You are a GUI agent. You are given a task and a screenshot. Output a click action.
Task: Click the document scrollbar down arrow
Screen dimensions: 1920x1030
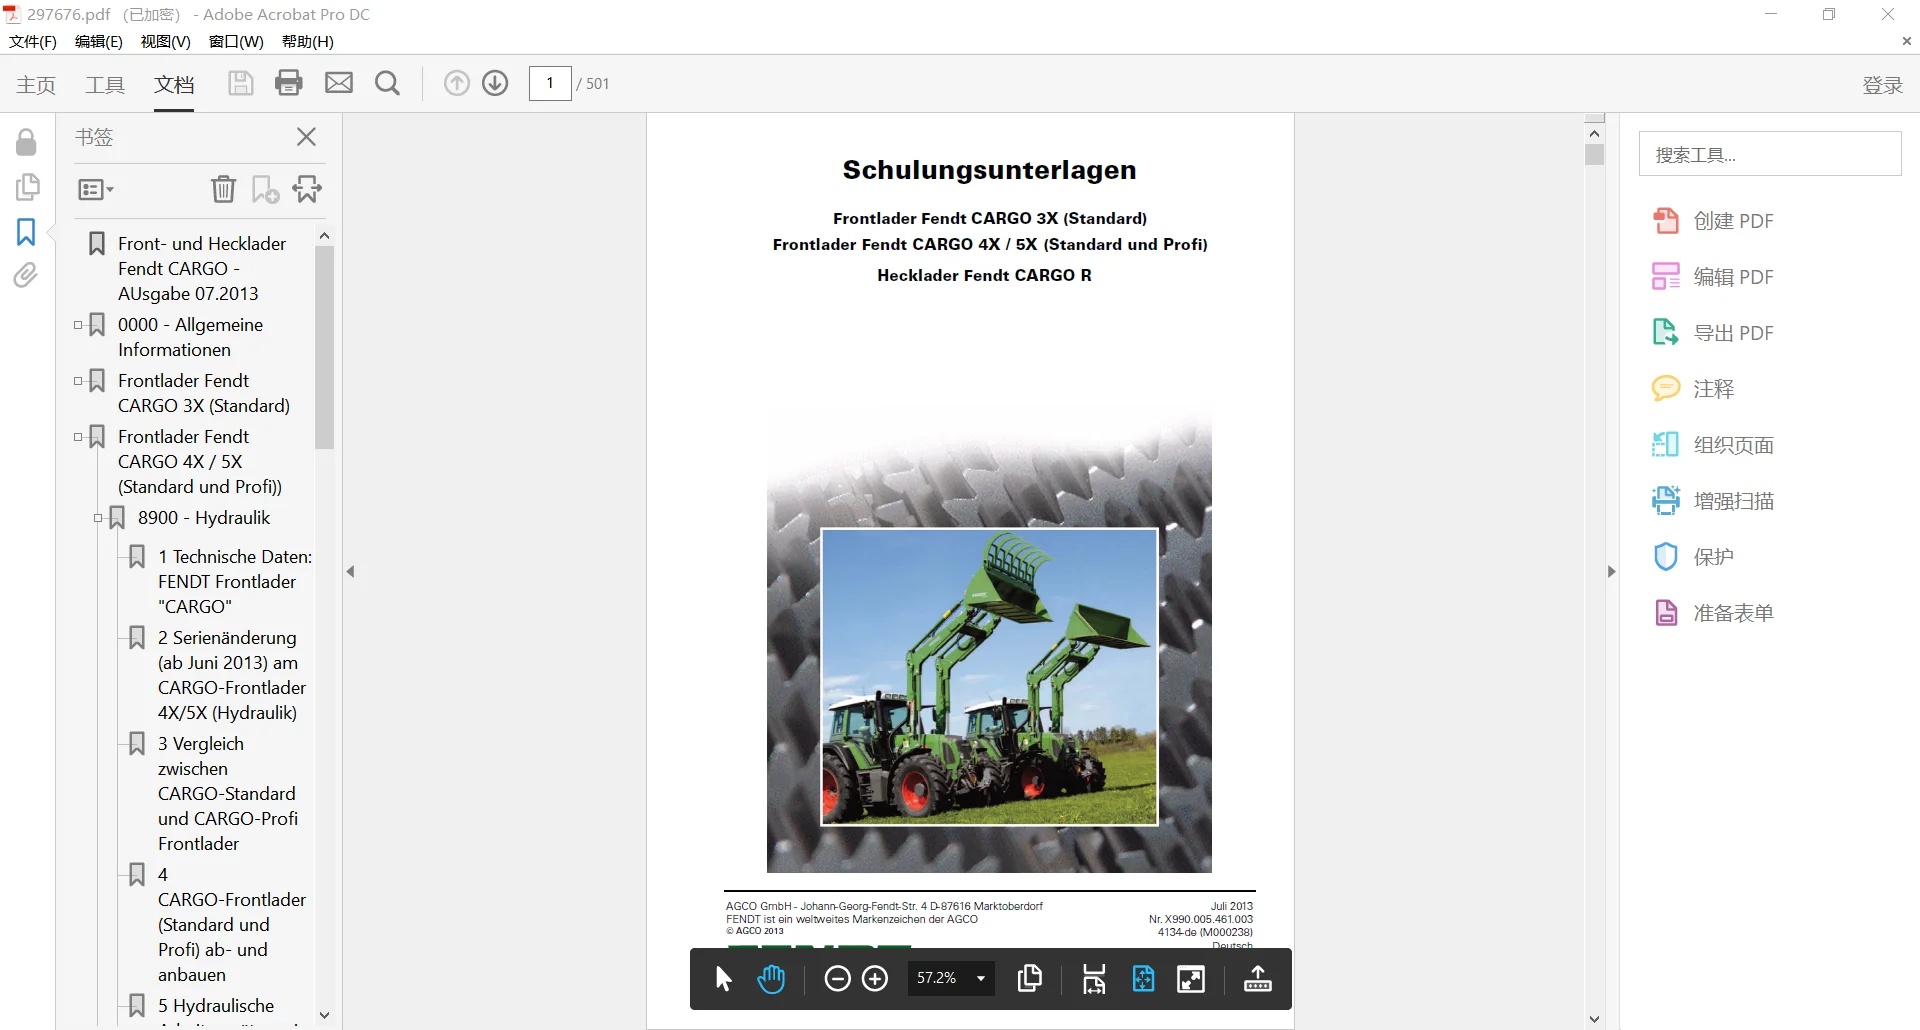pos(1594,1019)
